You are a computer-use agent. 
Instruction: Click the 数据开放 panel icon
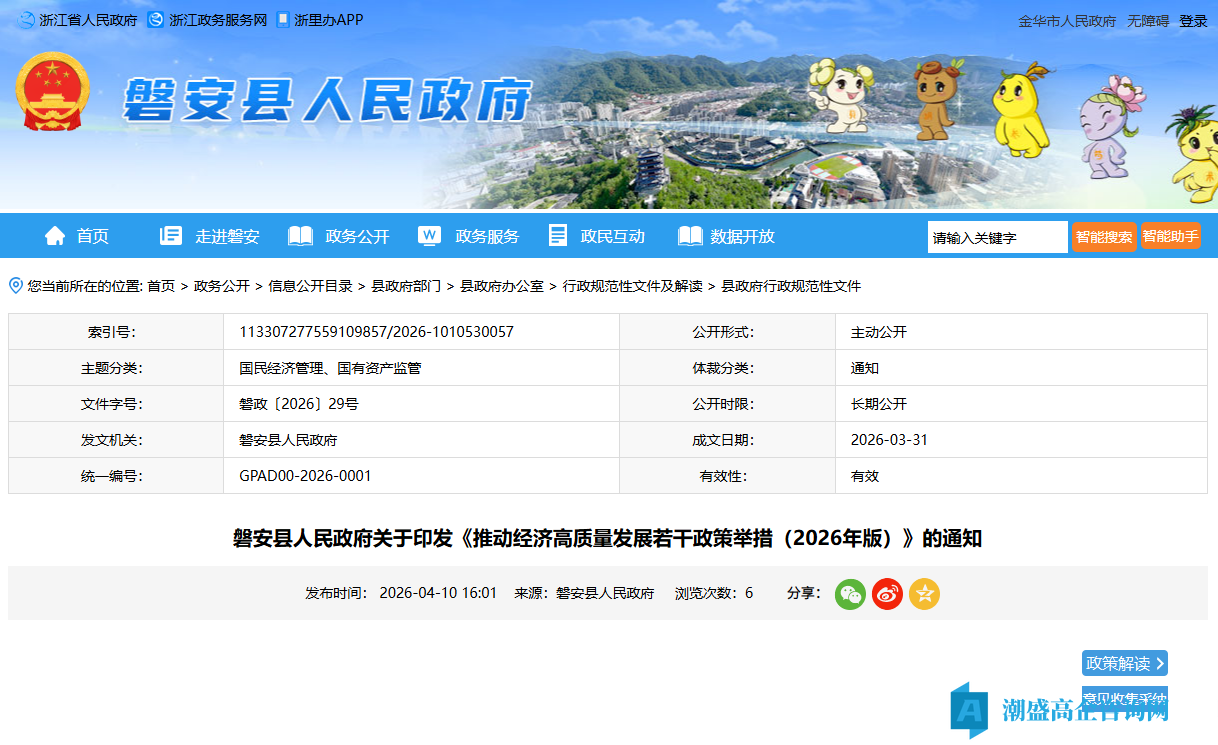(x=688, y=235)
